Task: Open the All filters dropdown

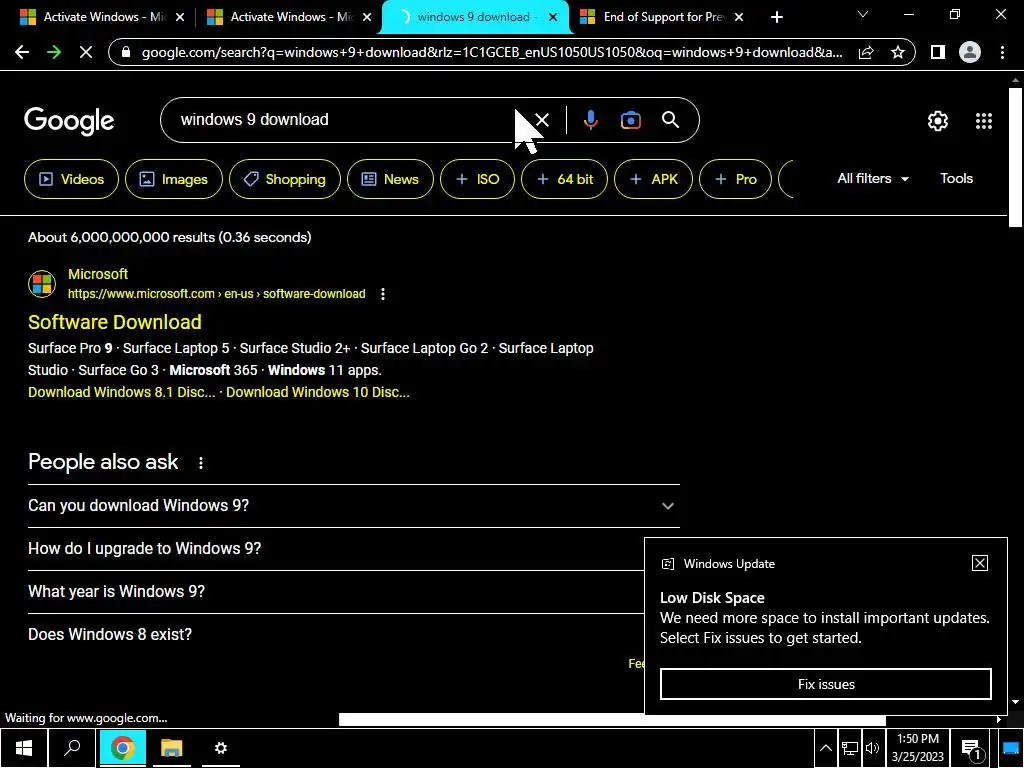Action: coord(873,178)
